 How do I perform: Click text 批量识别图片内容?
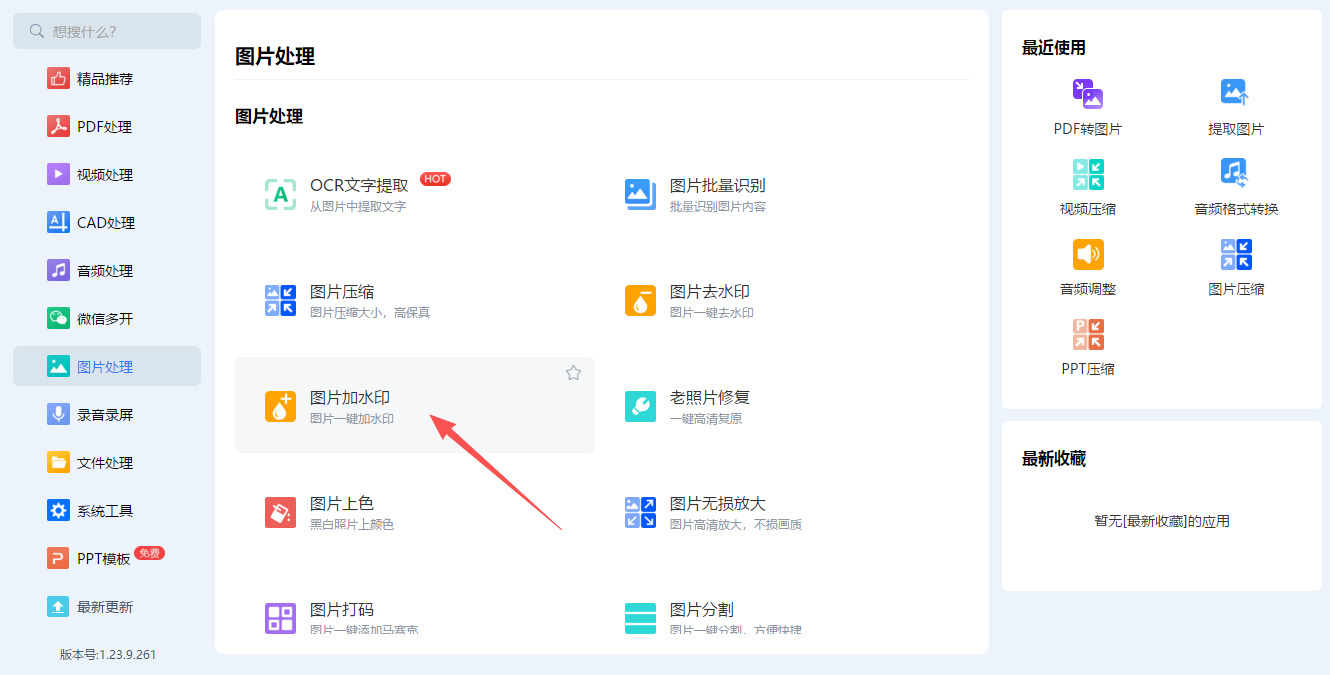(718, 207)
